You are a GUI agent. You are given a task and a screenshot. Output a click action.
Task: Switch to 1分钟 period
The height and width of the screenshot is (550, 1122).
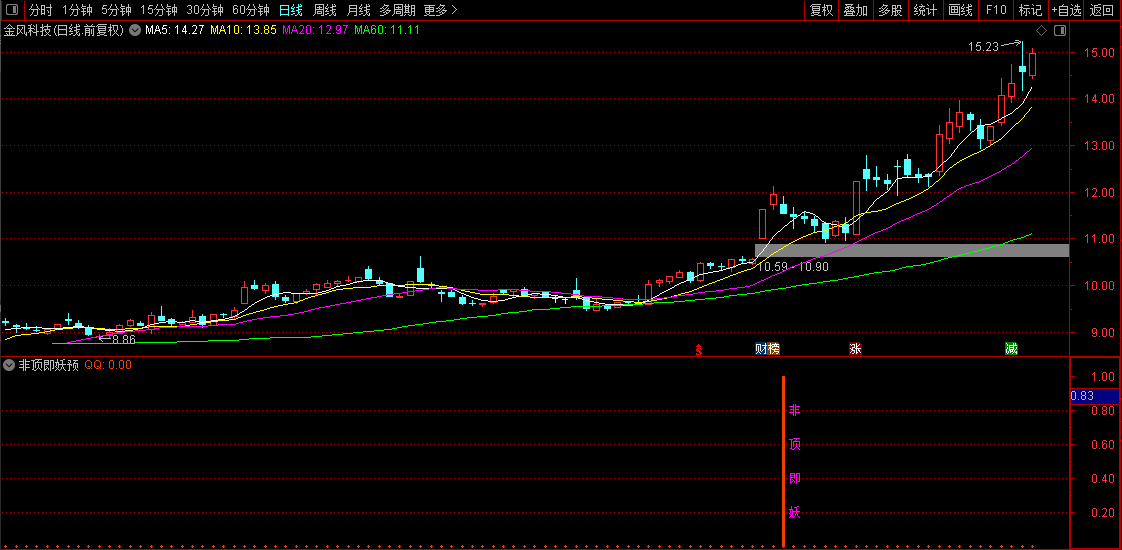click(77, 10)
